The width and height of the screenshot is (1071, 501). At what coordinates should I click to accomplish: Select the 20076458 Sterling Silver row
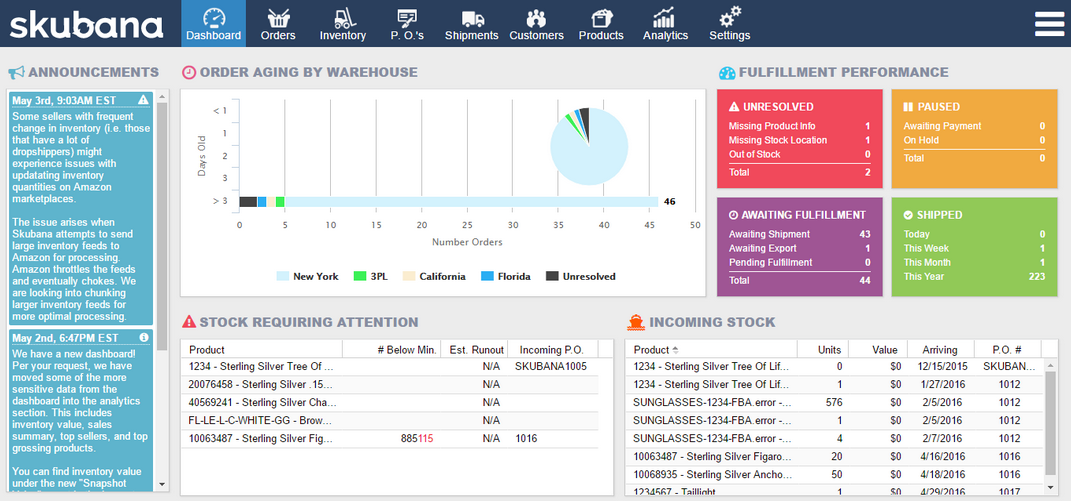pos(389,384)
